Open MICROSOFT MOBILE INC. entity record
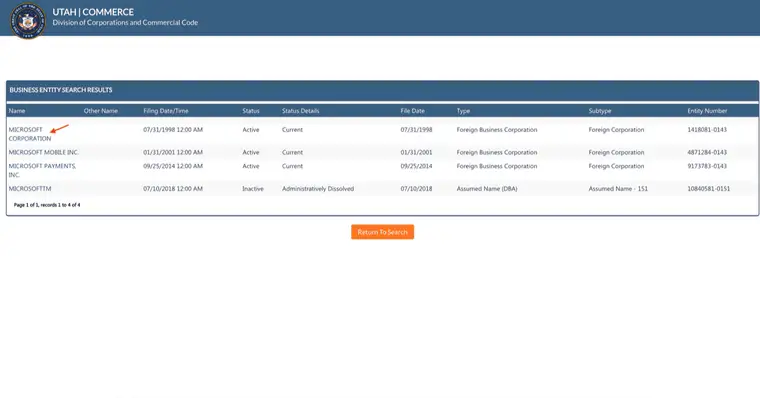 [x=44, y=152]
